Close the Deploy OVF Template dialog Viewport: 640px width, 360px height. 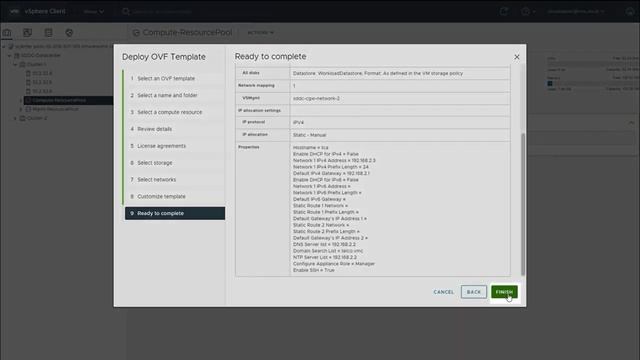[517, 57]
